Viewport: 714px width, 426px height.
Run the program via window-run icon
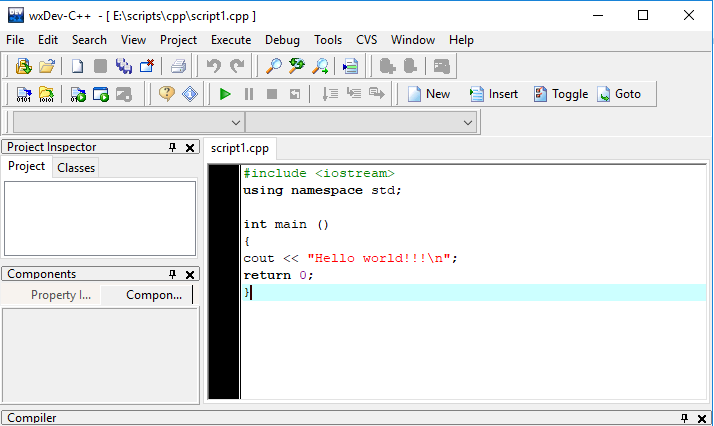(101, 94)
